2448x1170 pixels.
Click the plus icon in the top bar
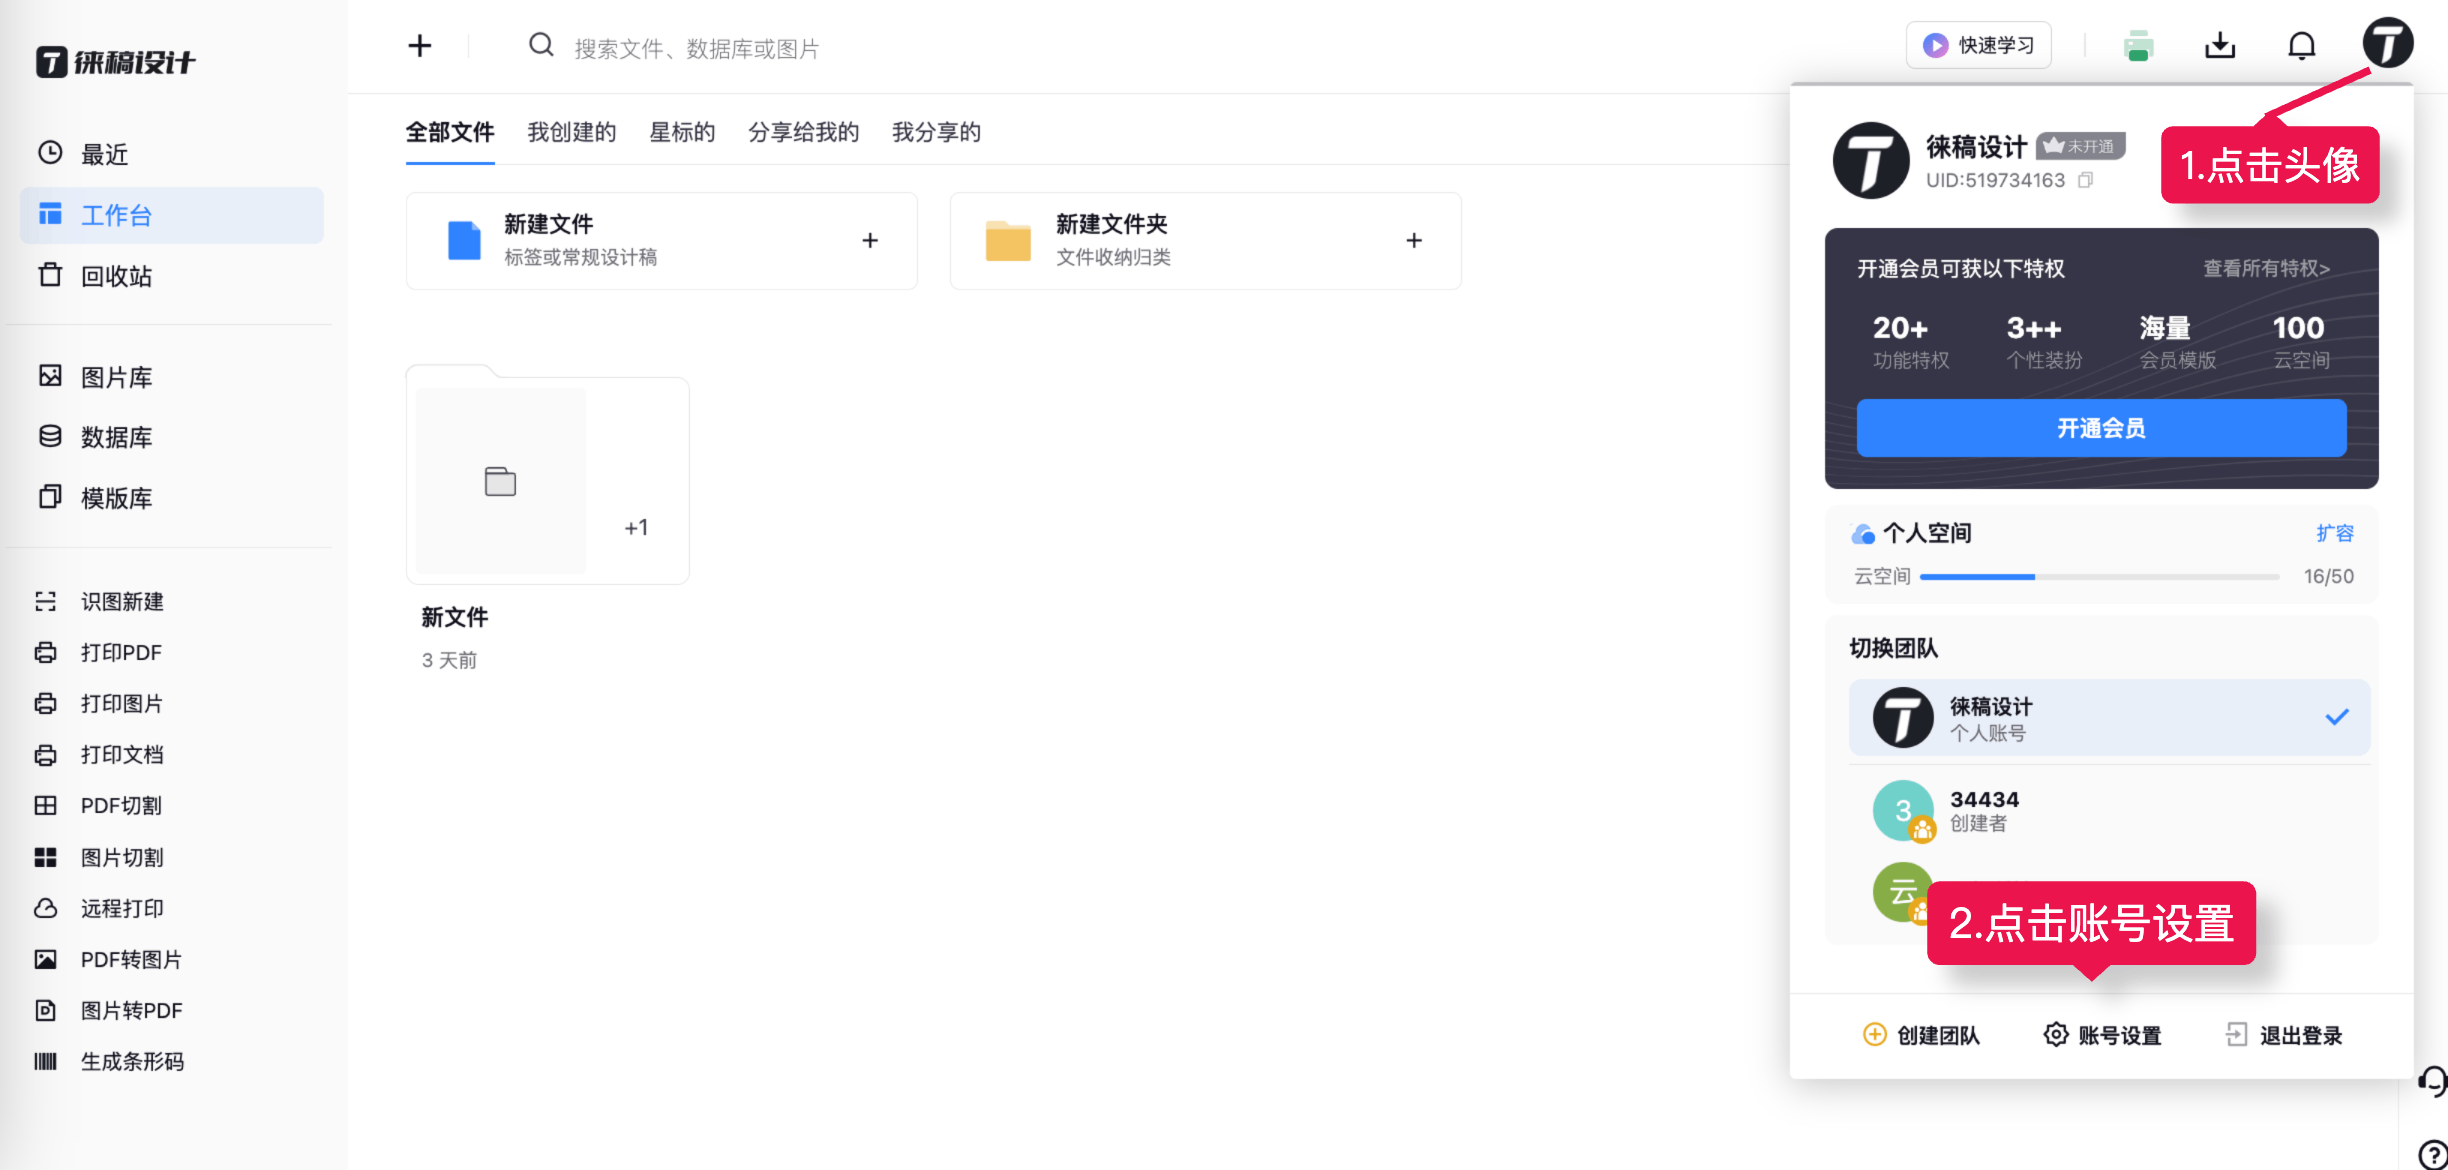tap(420, 46)
